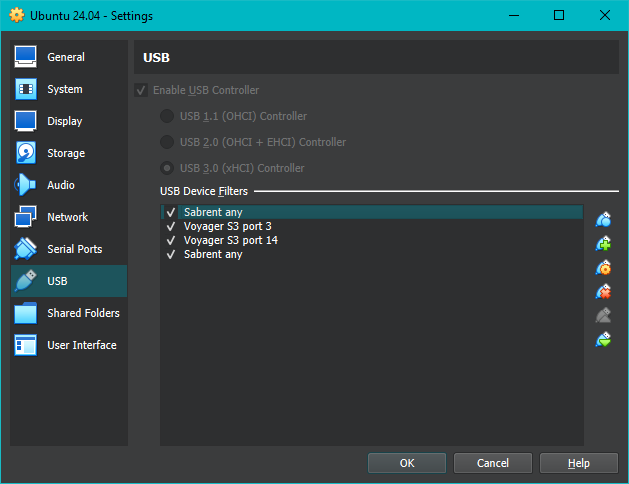Open the General settings page

(66, 57)
